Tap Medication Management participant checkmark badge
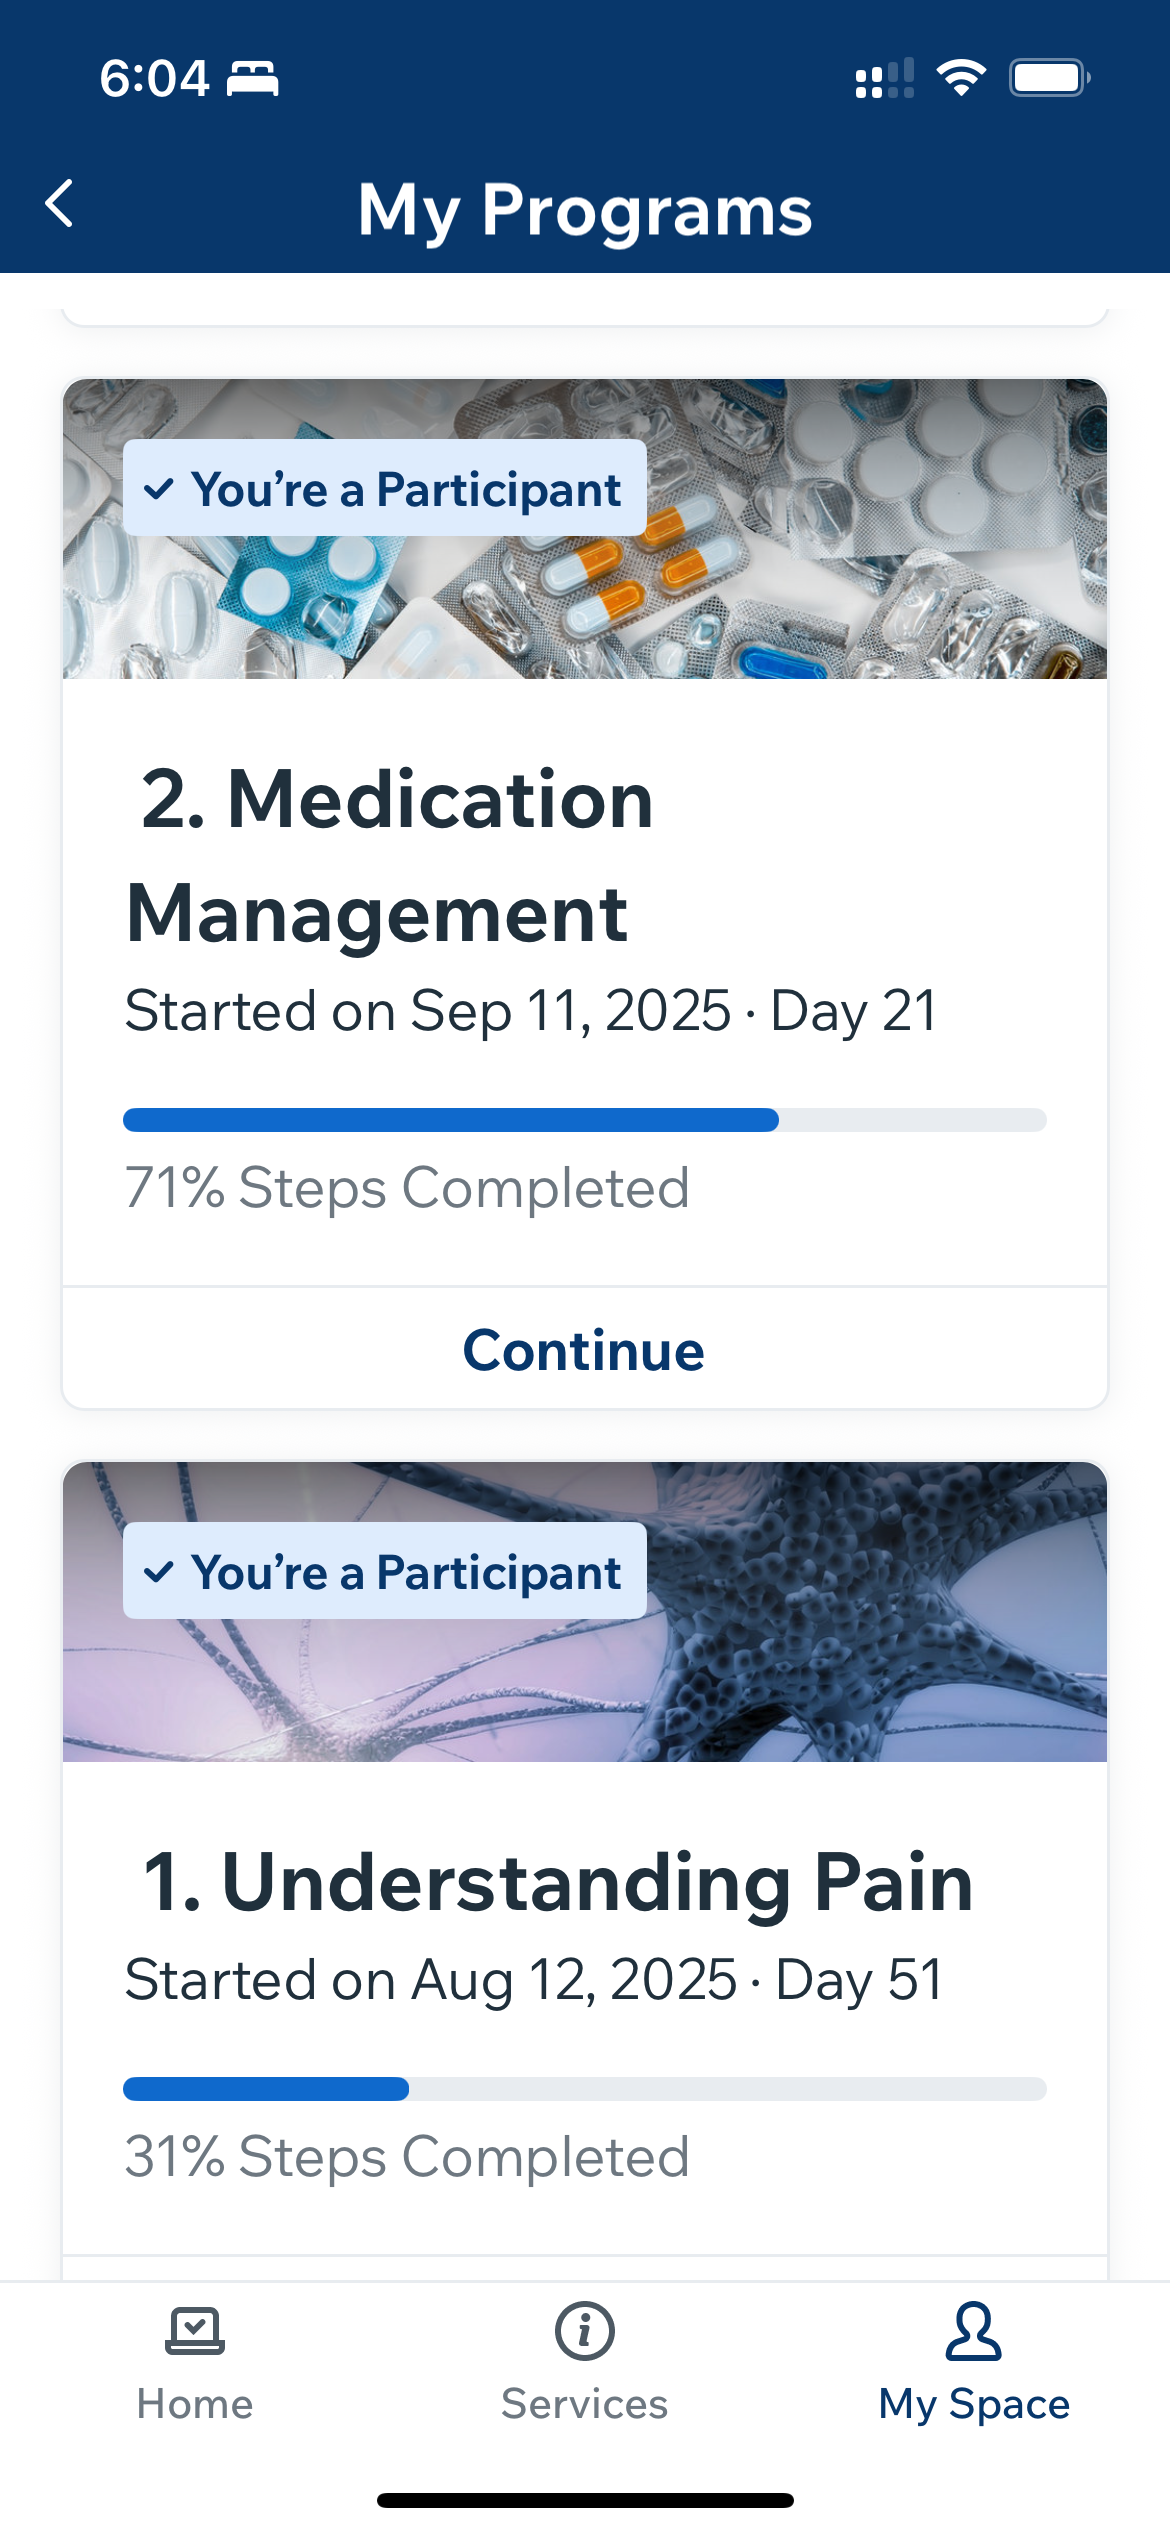Image resolution: width=1170 pixels, height=2532 pixels. [x=385, y=488]
